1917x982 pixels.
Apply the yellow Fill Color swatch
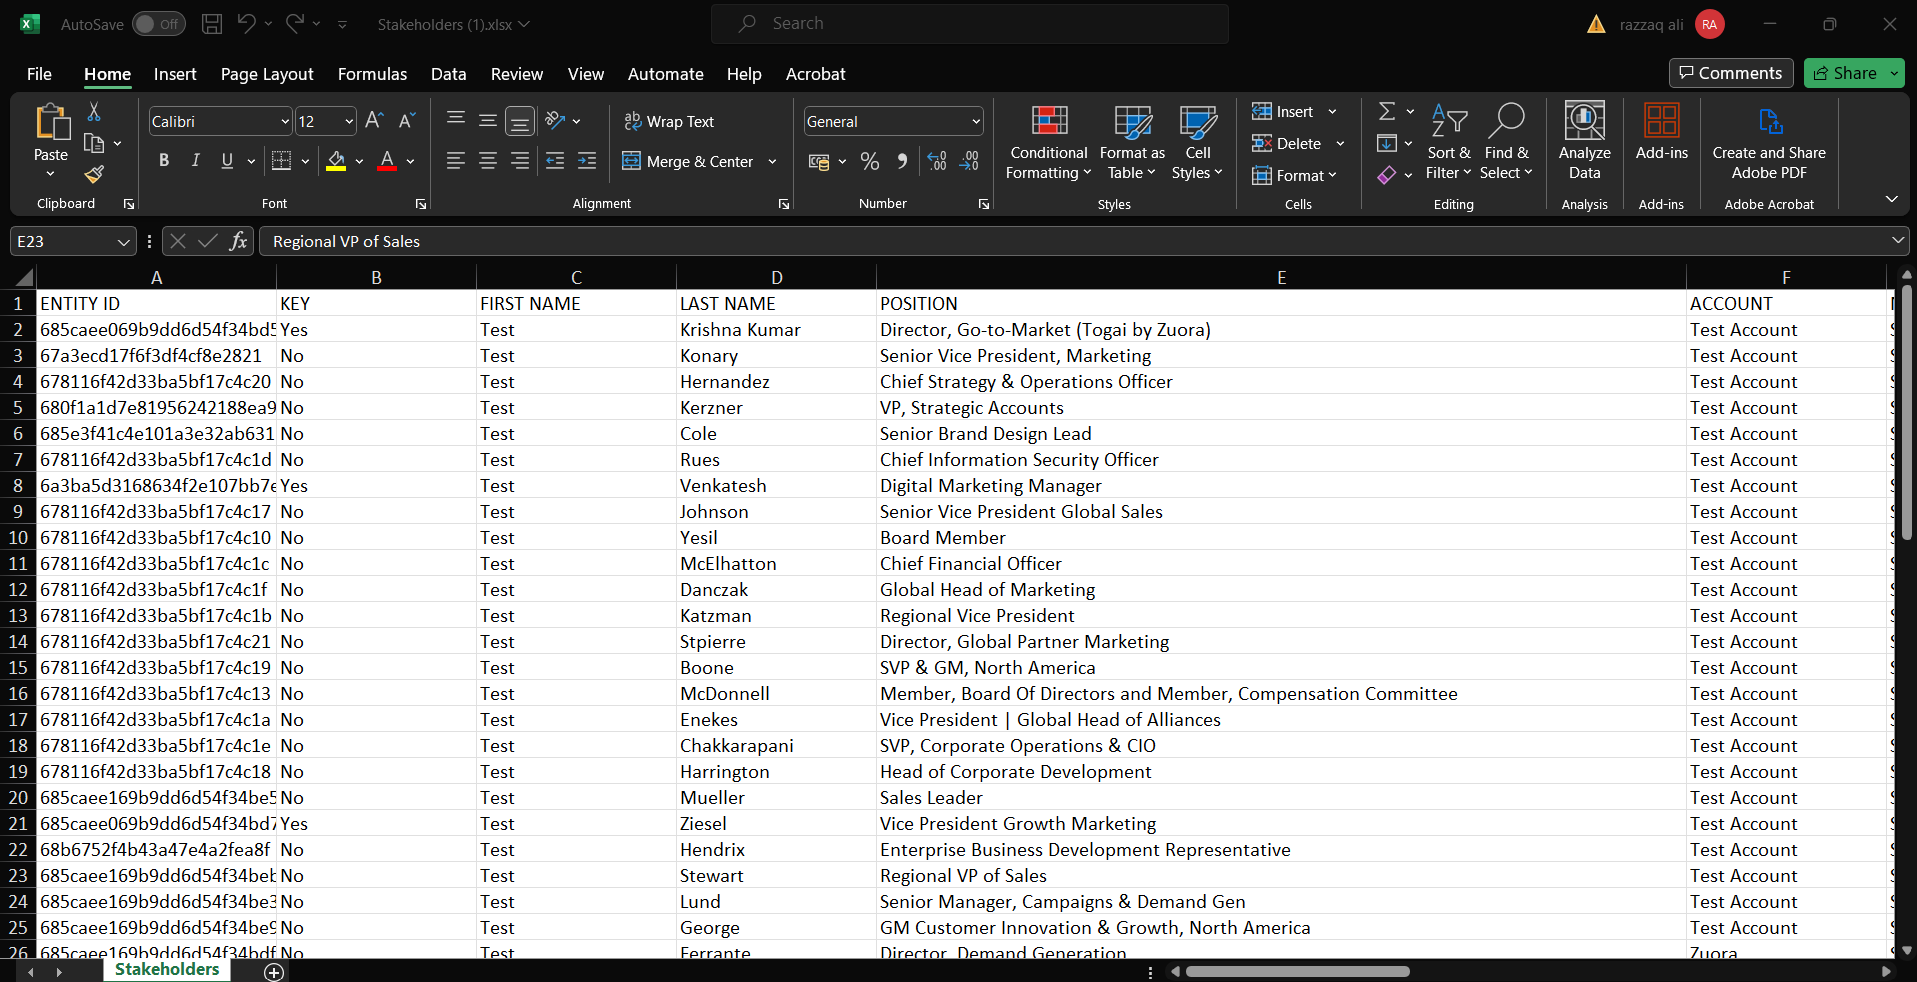pyautogui.click(x=336, y=161)
